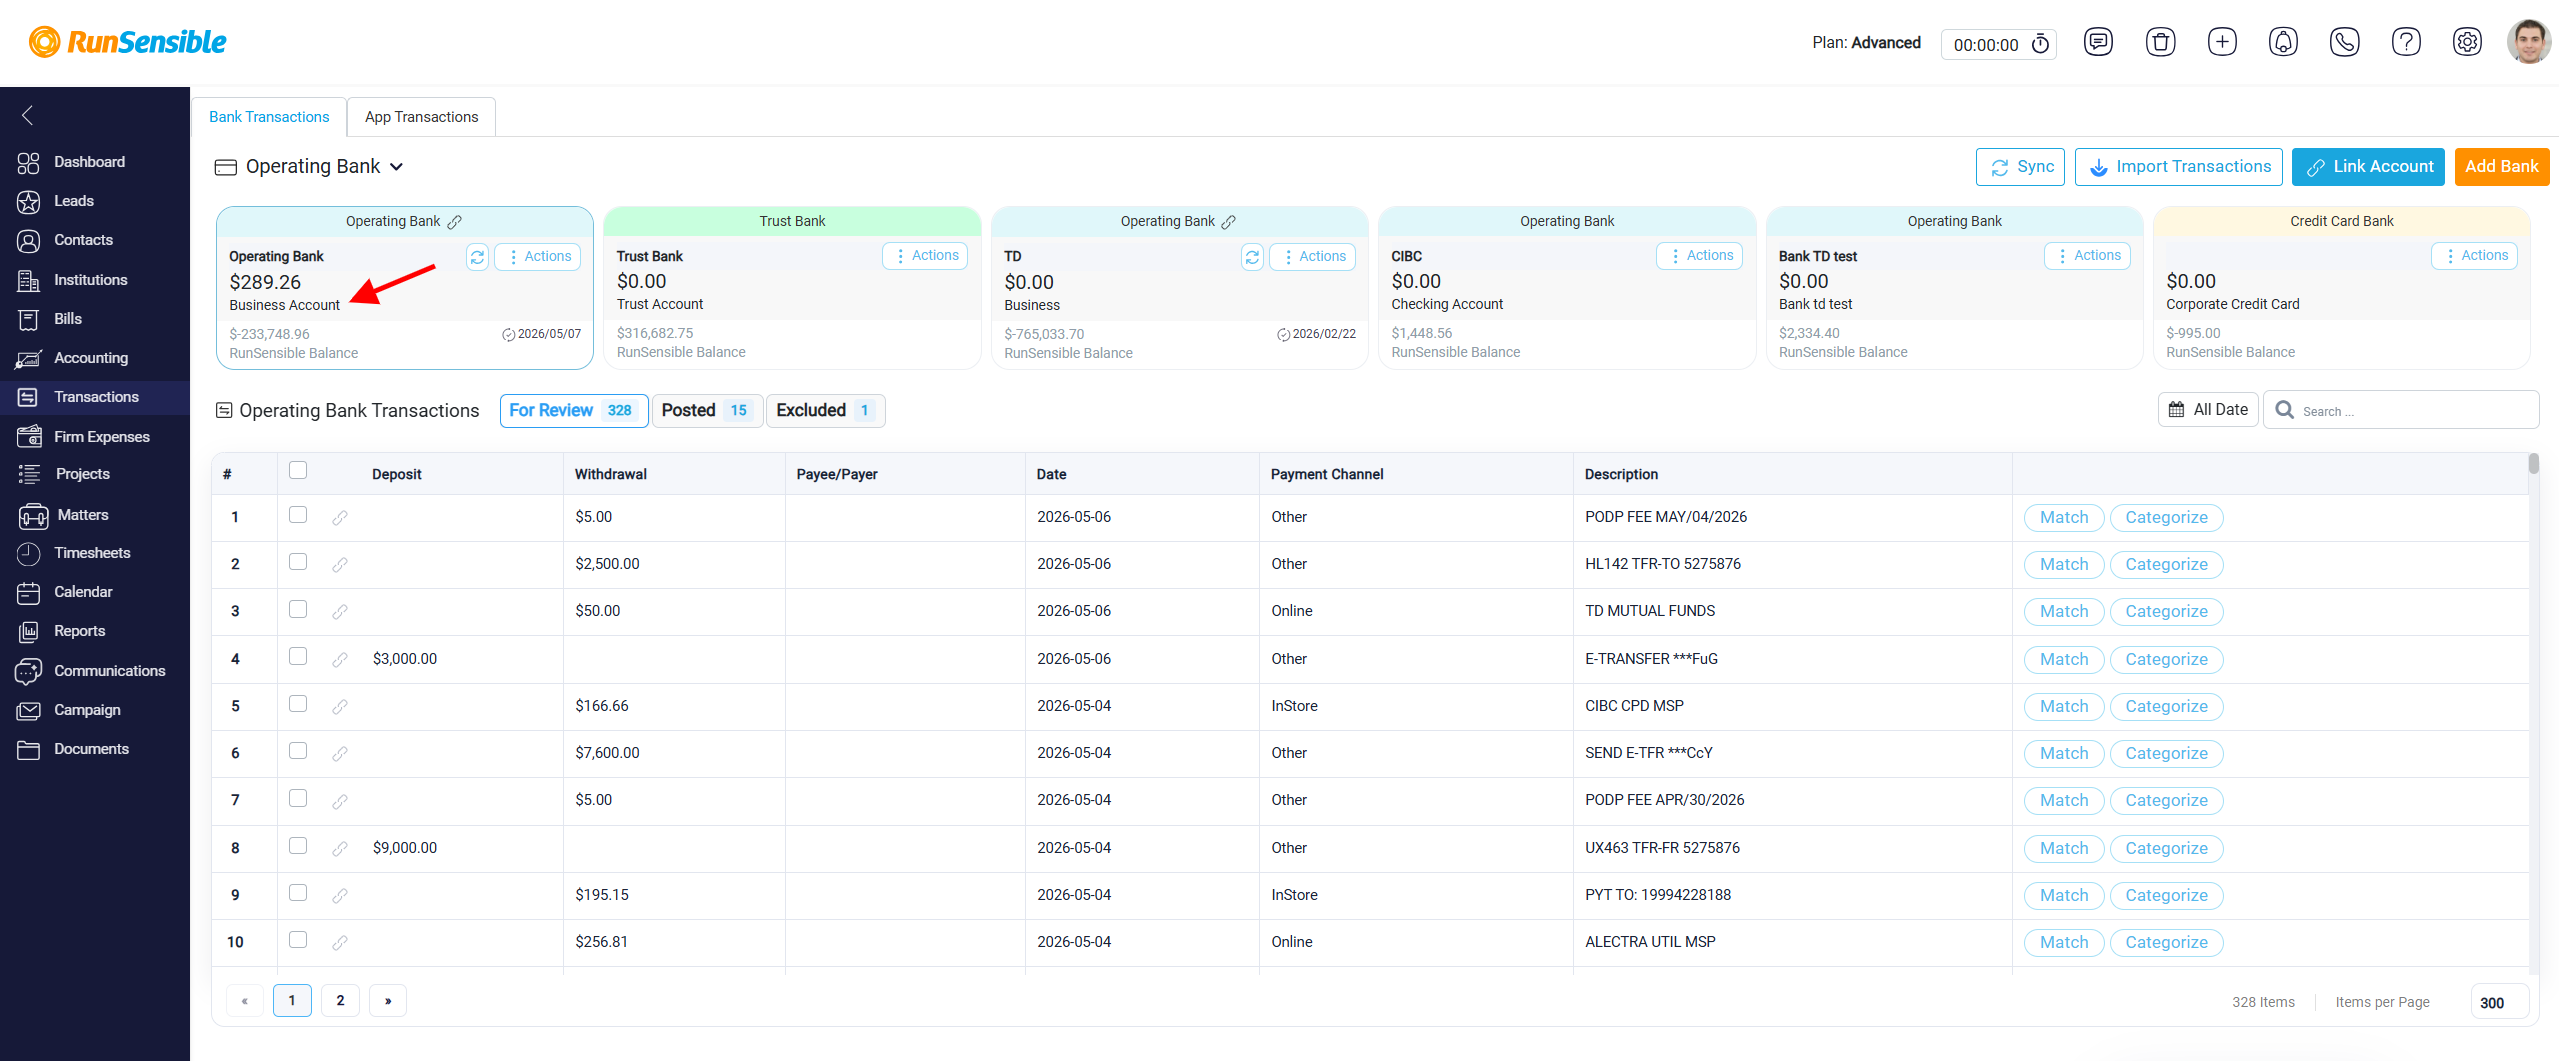Click the timer stopwatch icon
Image resolution: width=2559 pixels, height=1061 pixels.
(x=2040, y=44)
